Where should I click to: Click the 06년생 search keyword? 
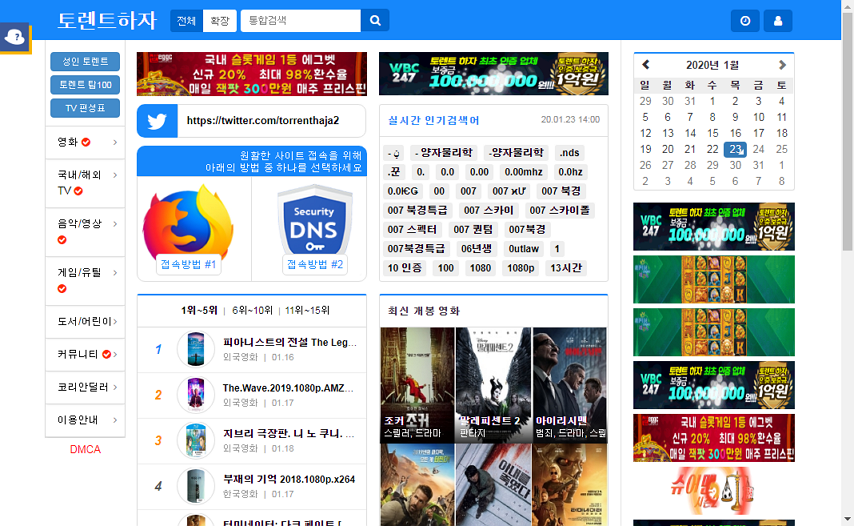point(476,249)
